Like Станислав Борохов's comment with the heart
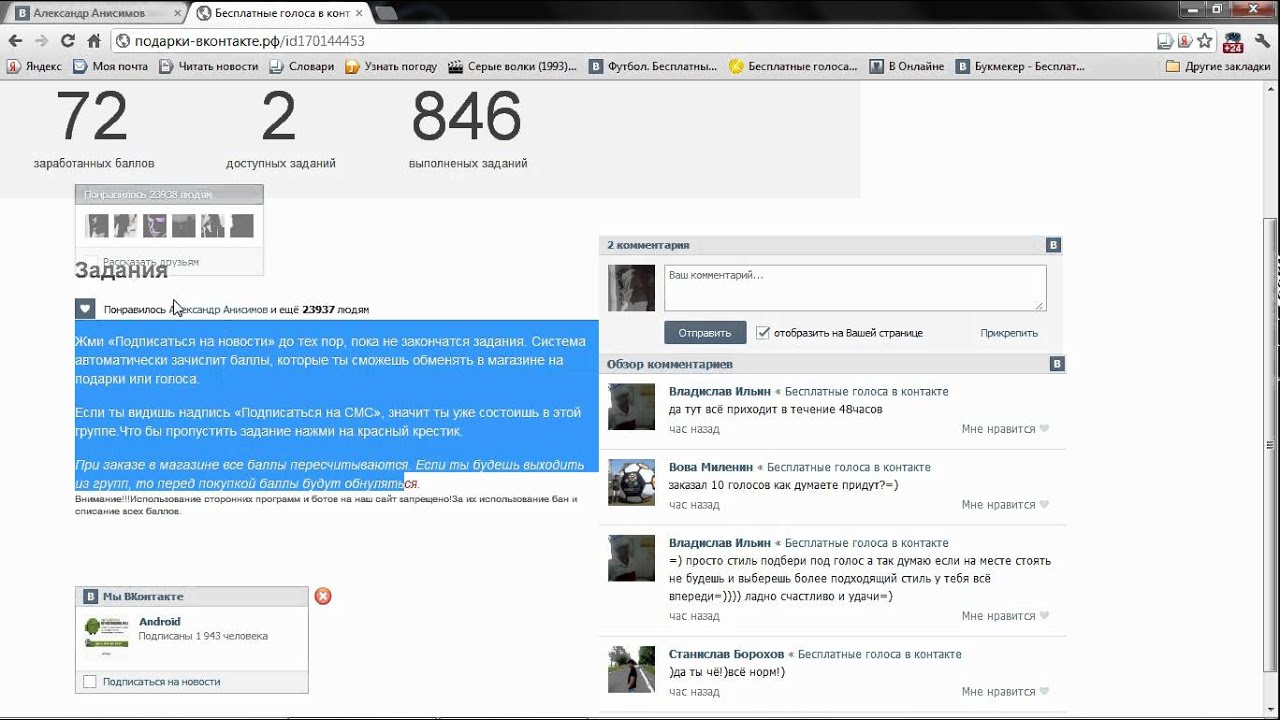The image size is (1280, 720). pyautogui.click(x=1044, y=692)
